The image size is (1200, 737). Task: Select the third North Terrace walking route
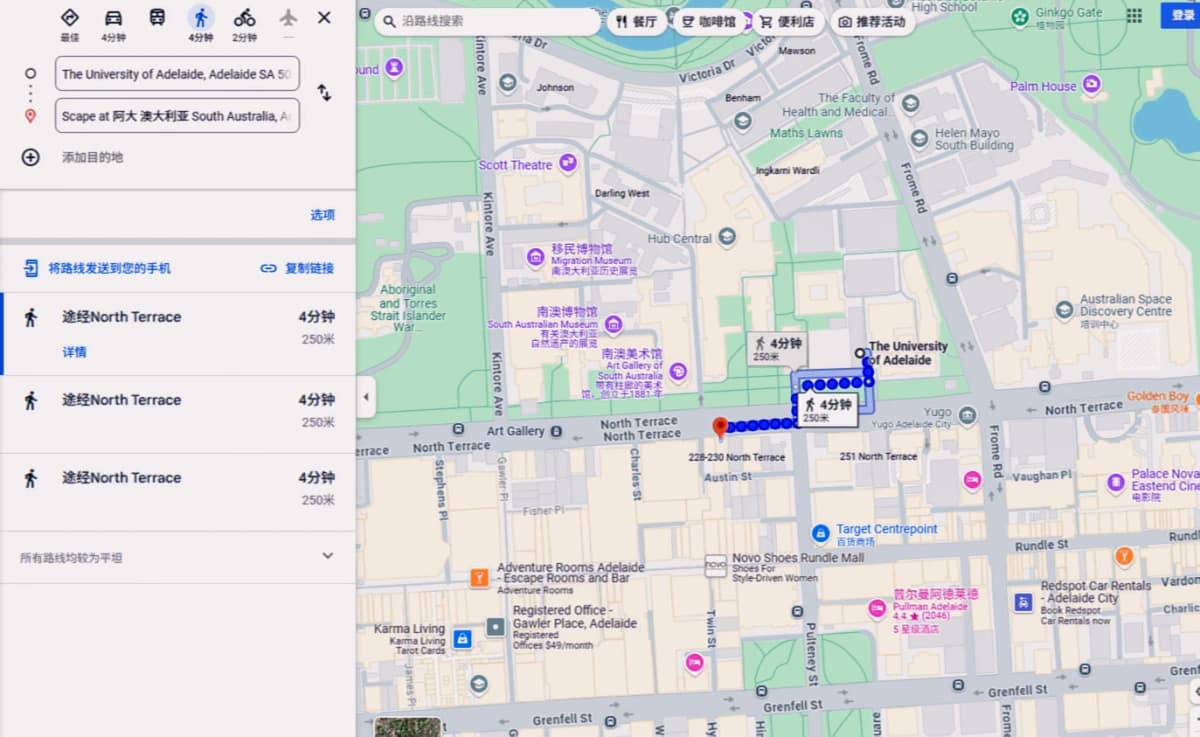[x=178, y=490]
